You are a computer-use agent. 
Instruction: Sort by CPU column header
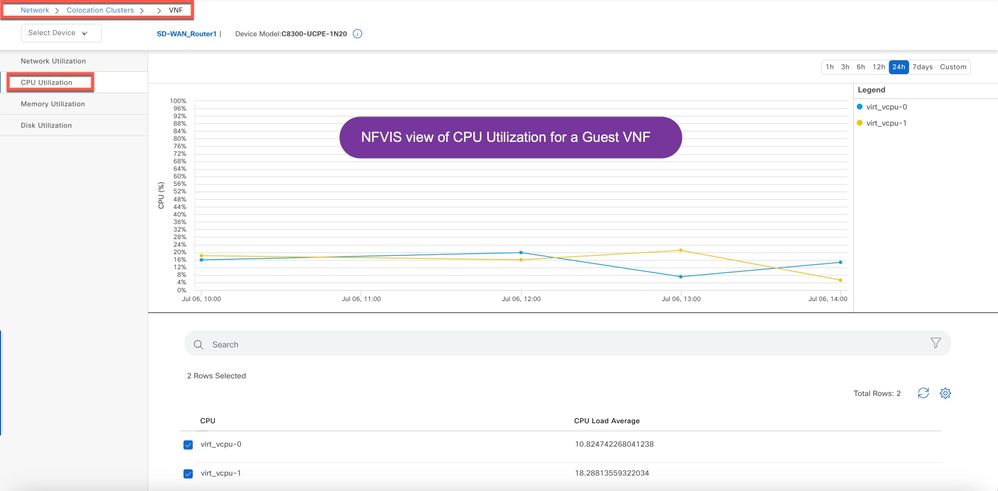[x=207, y=421]
